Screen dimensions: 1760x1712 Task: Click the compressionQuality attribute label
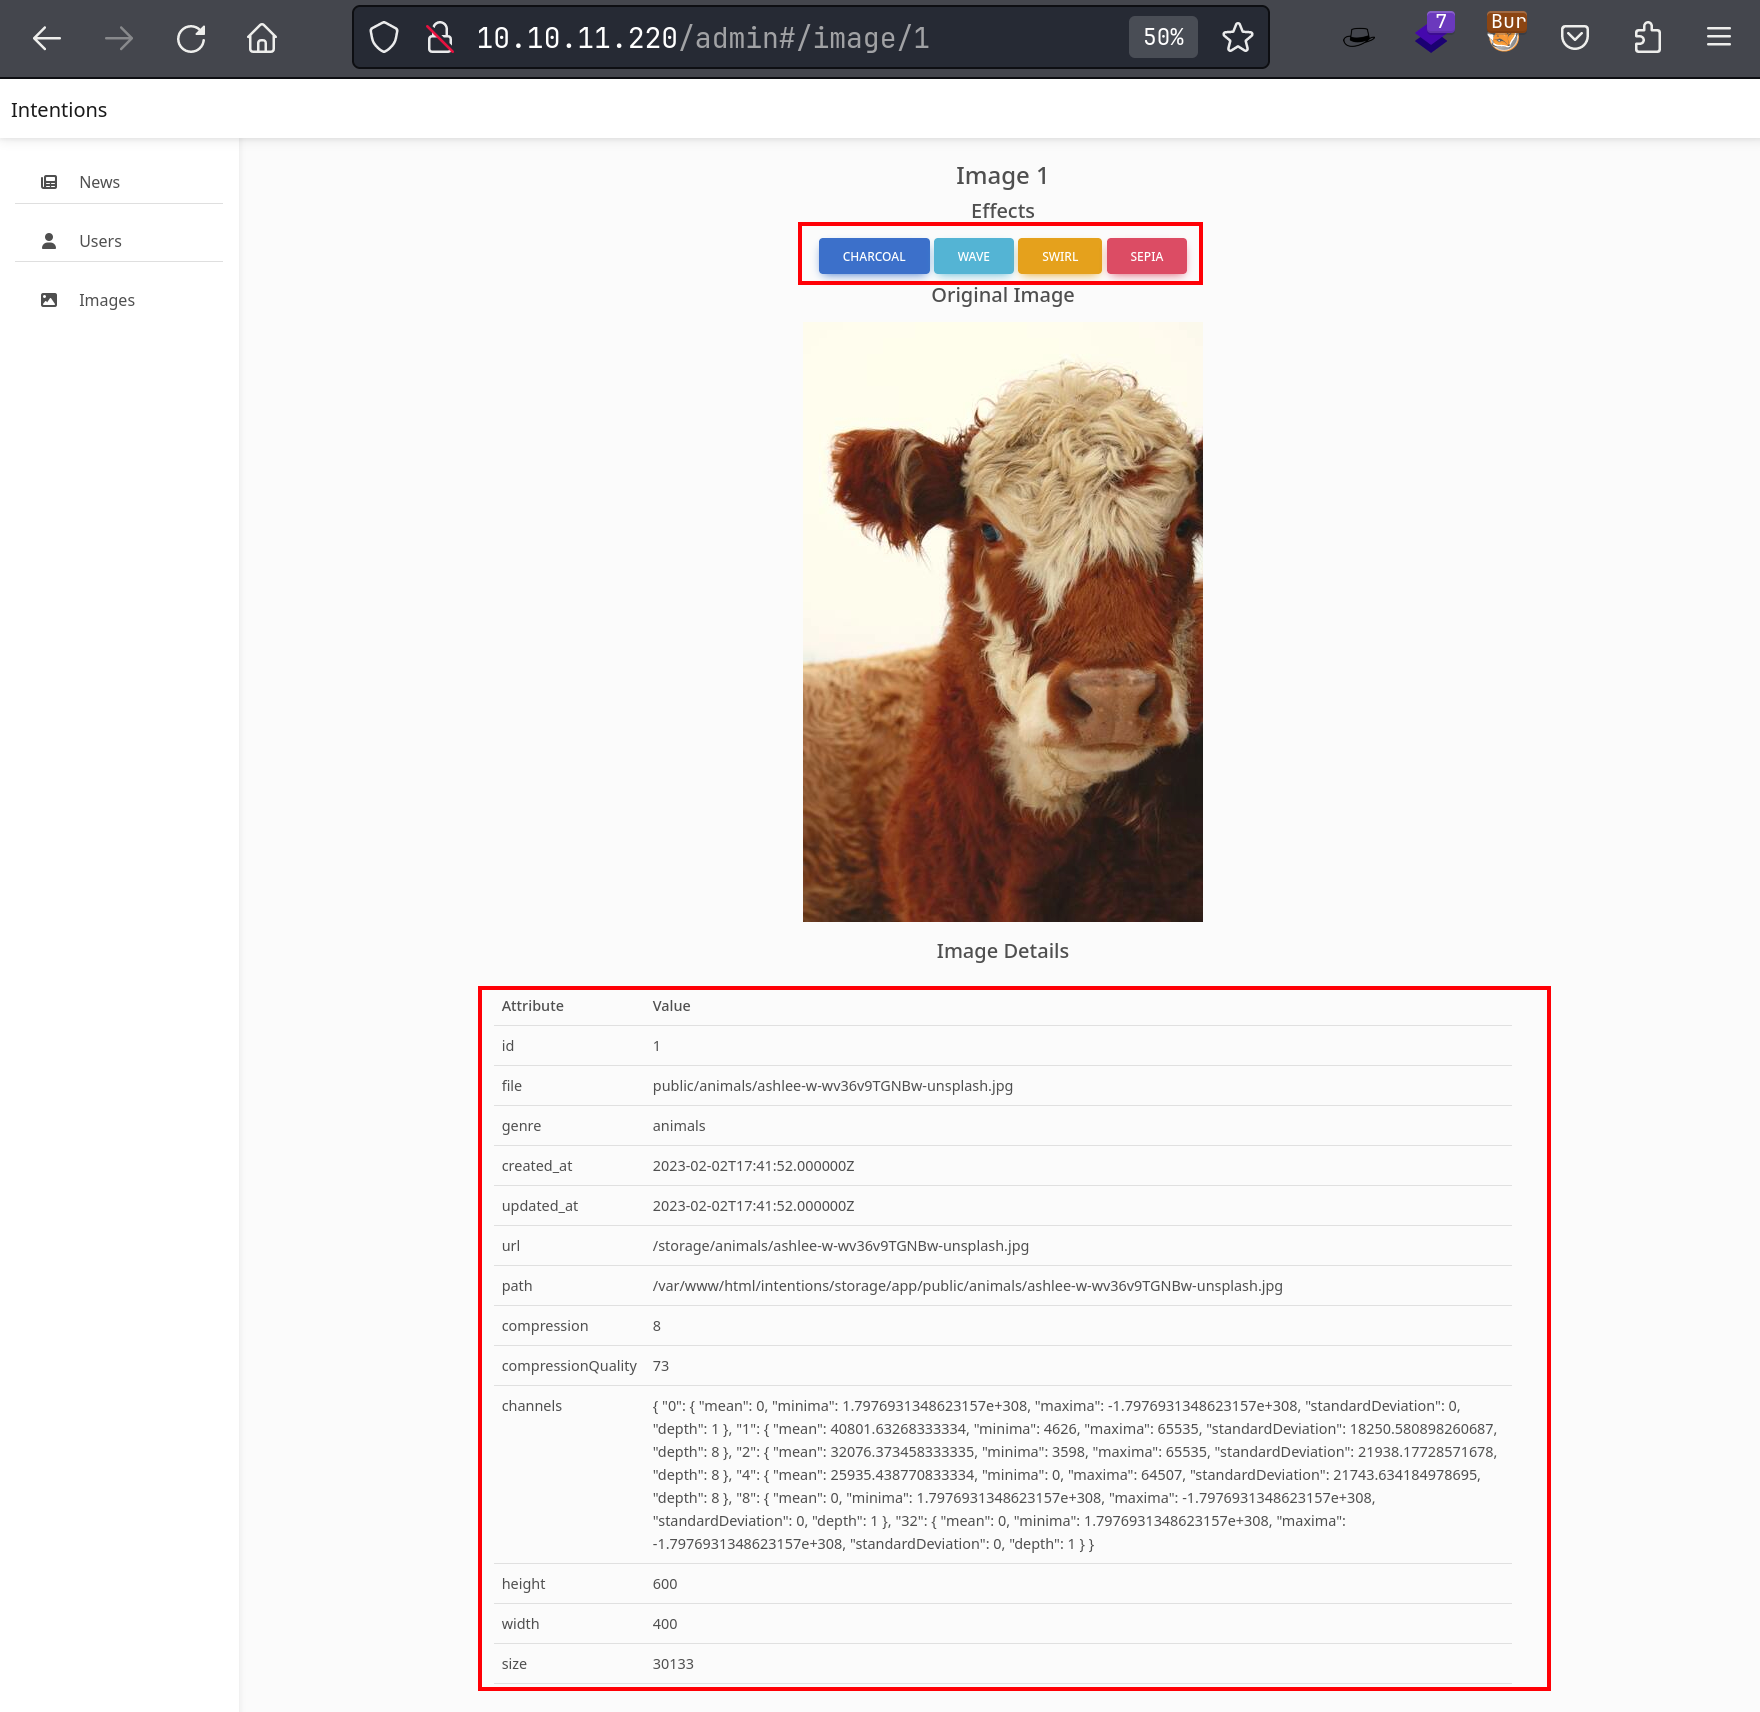click(569, 1366)
